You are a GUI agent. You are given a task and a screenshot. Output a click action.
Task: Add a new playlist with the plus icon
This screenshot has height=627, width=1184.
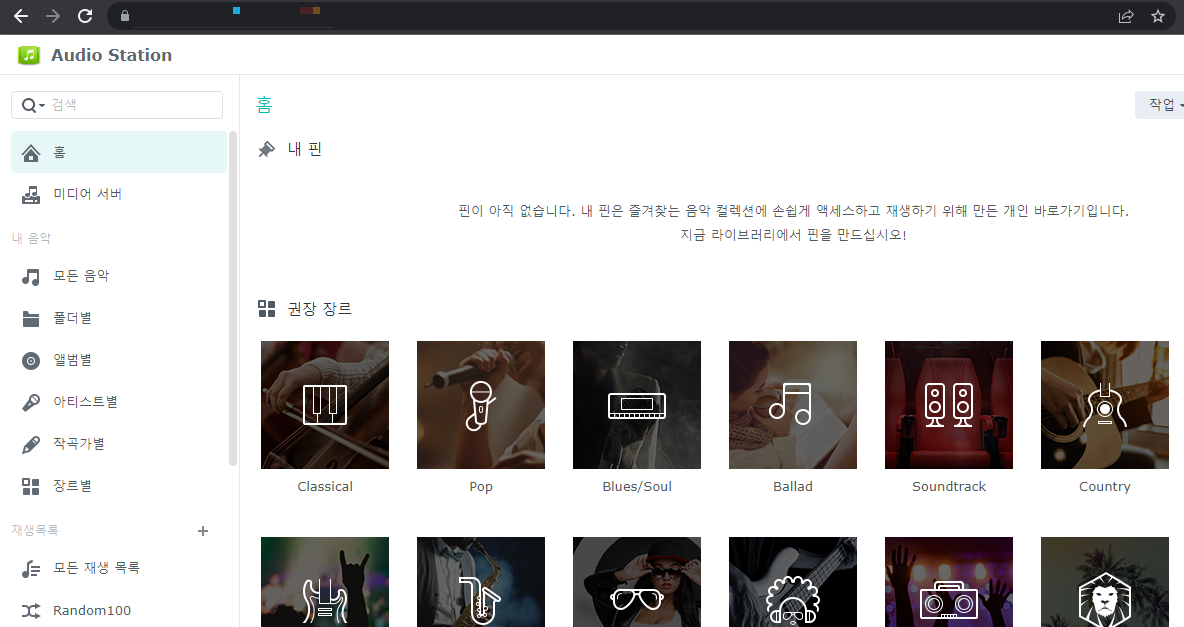point(202,531)
